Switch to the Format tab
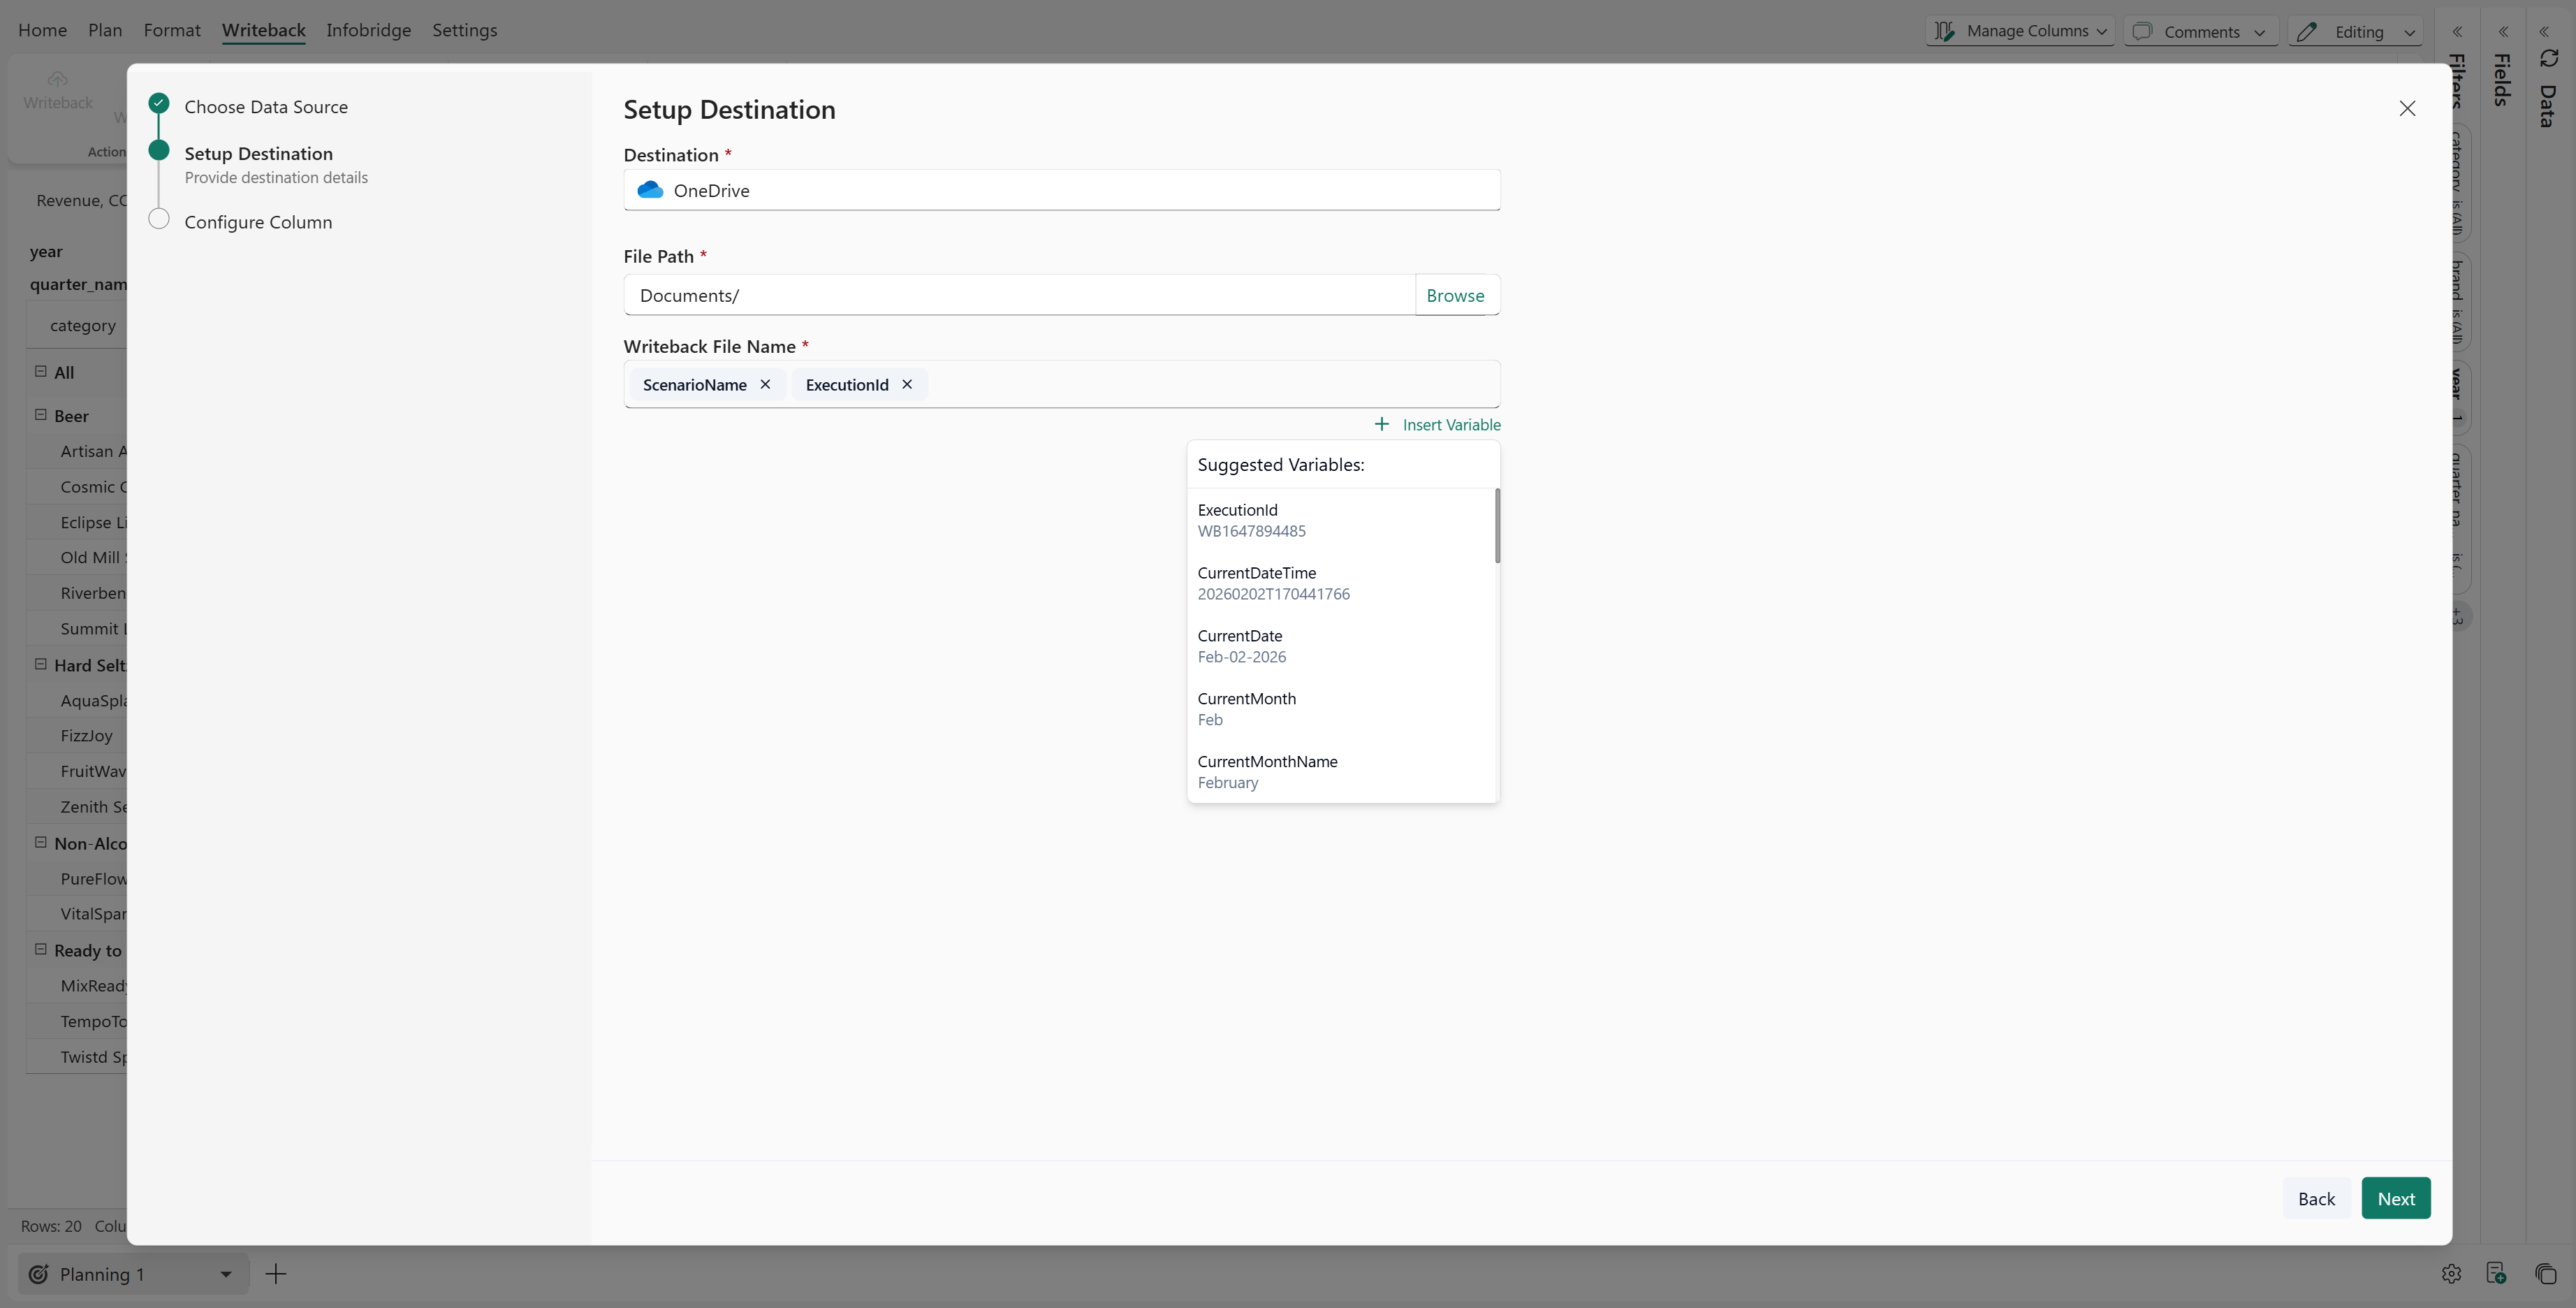 pos(171,30)
